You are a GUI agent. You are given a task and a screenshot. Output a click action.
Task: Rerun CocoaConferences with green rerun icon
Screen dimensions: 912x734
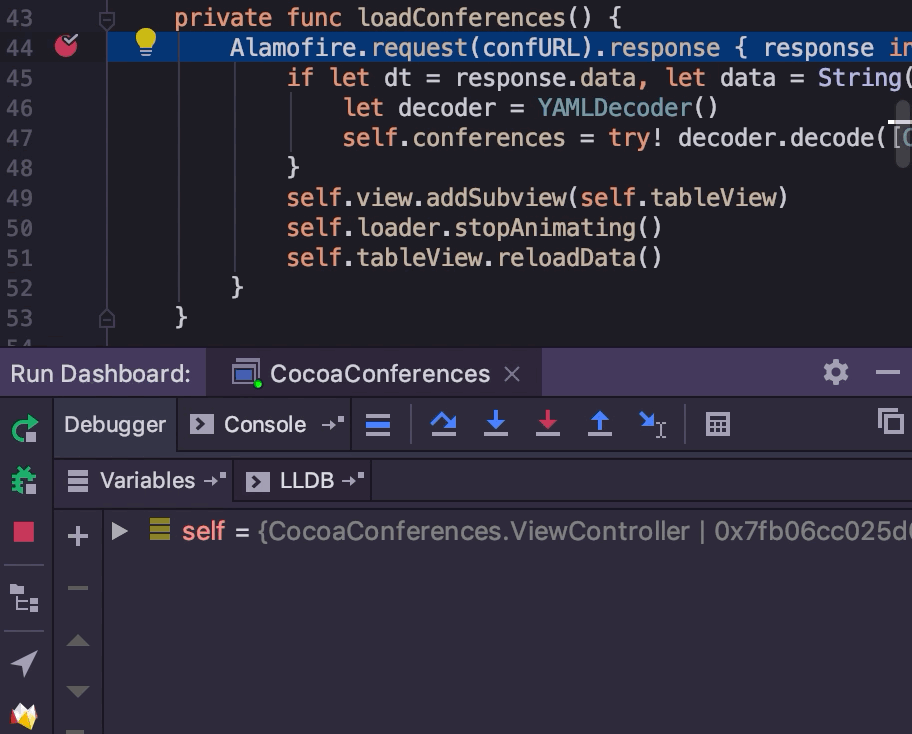pos(24,430)
